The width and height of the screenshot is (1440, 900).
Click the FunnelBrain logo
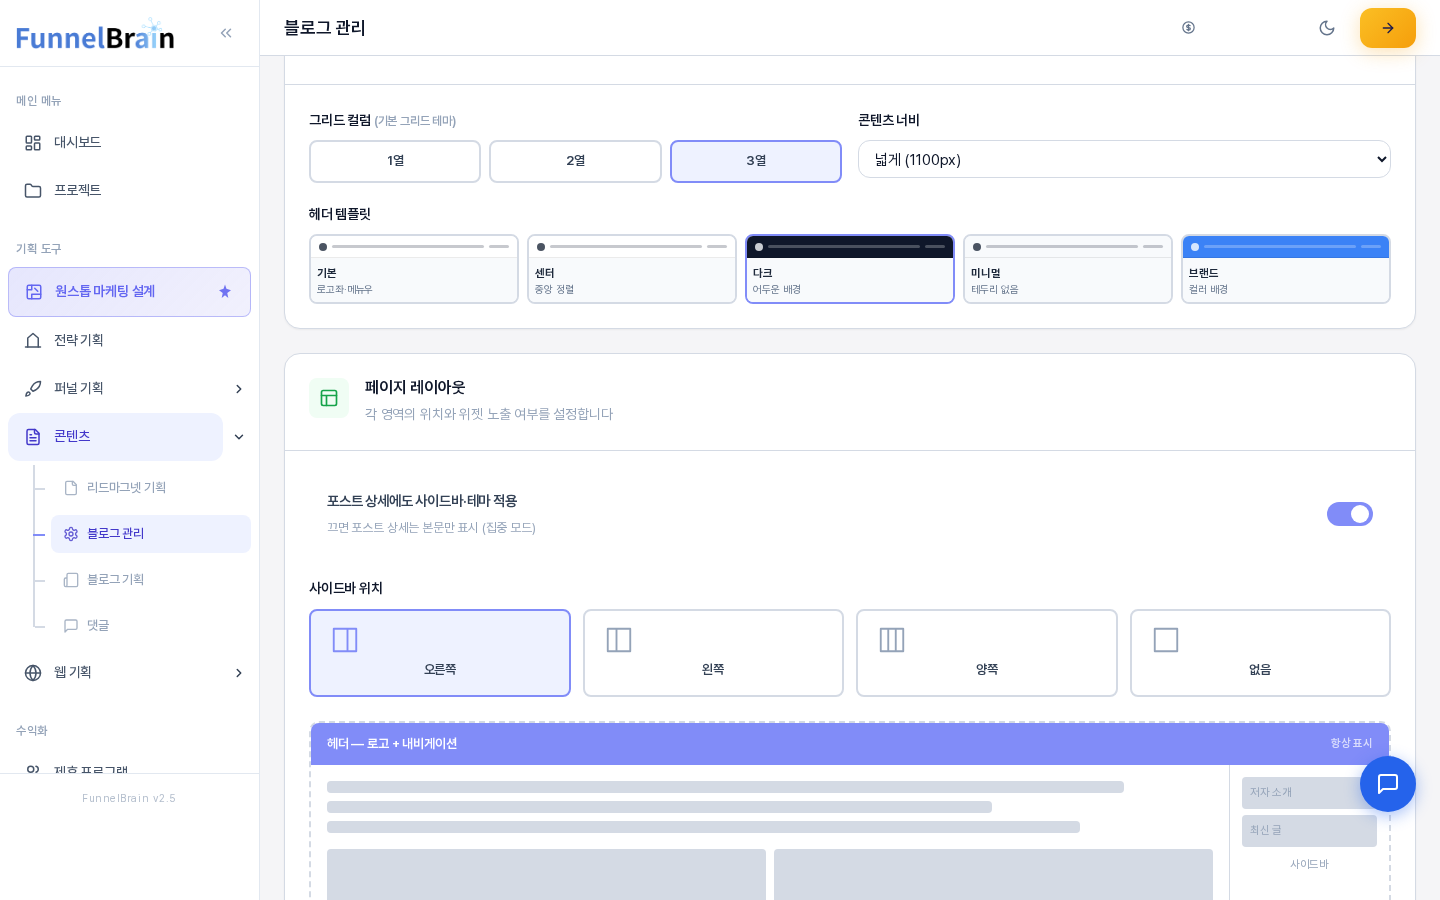(x=95, y=36)
